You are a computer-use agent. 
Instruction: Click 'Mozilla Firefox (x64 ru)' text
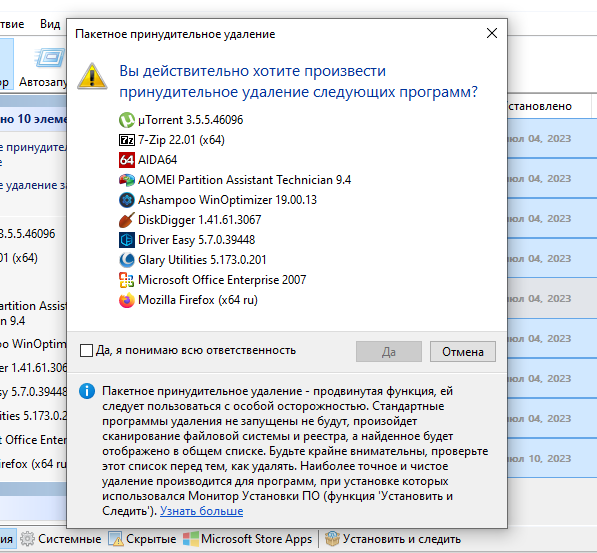click(198, 300)
